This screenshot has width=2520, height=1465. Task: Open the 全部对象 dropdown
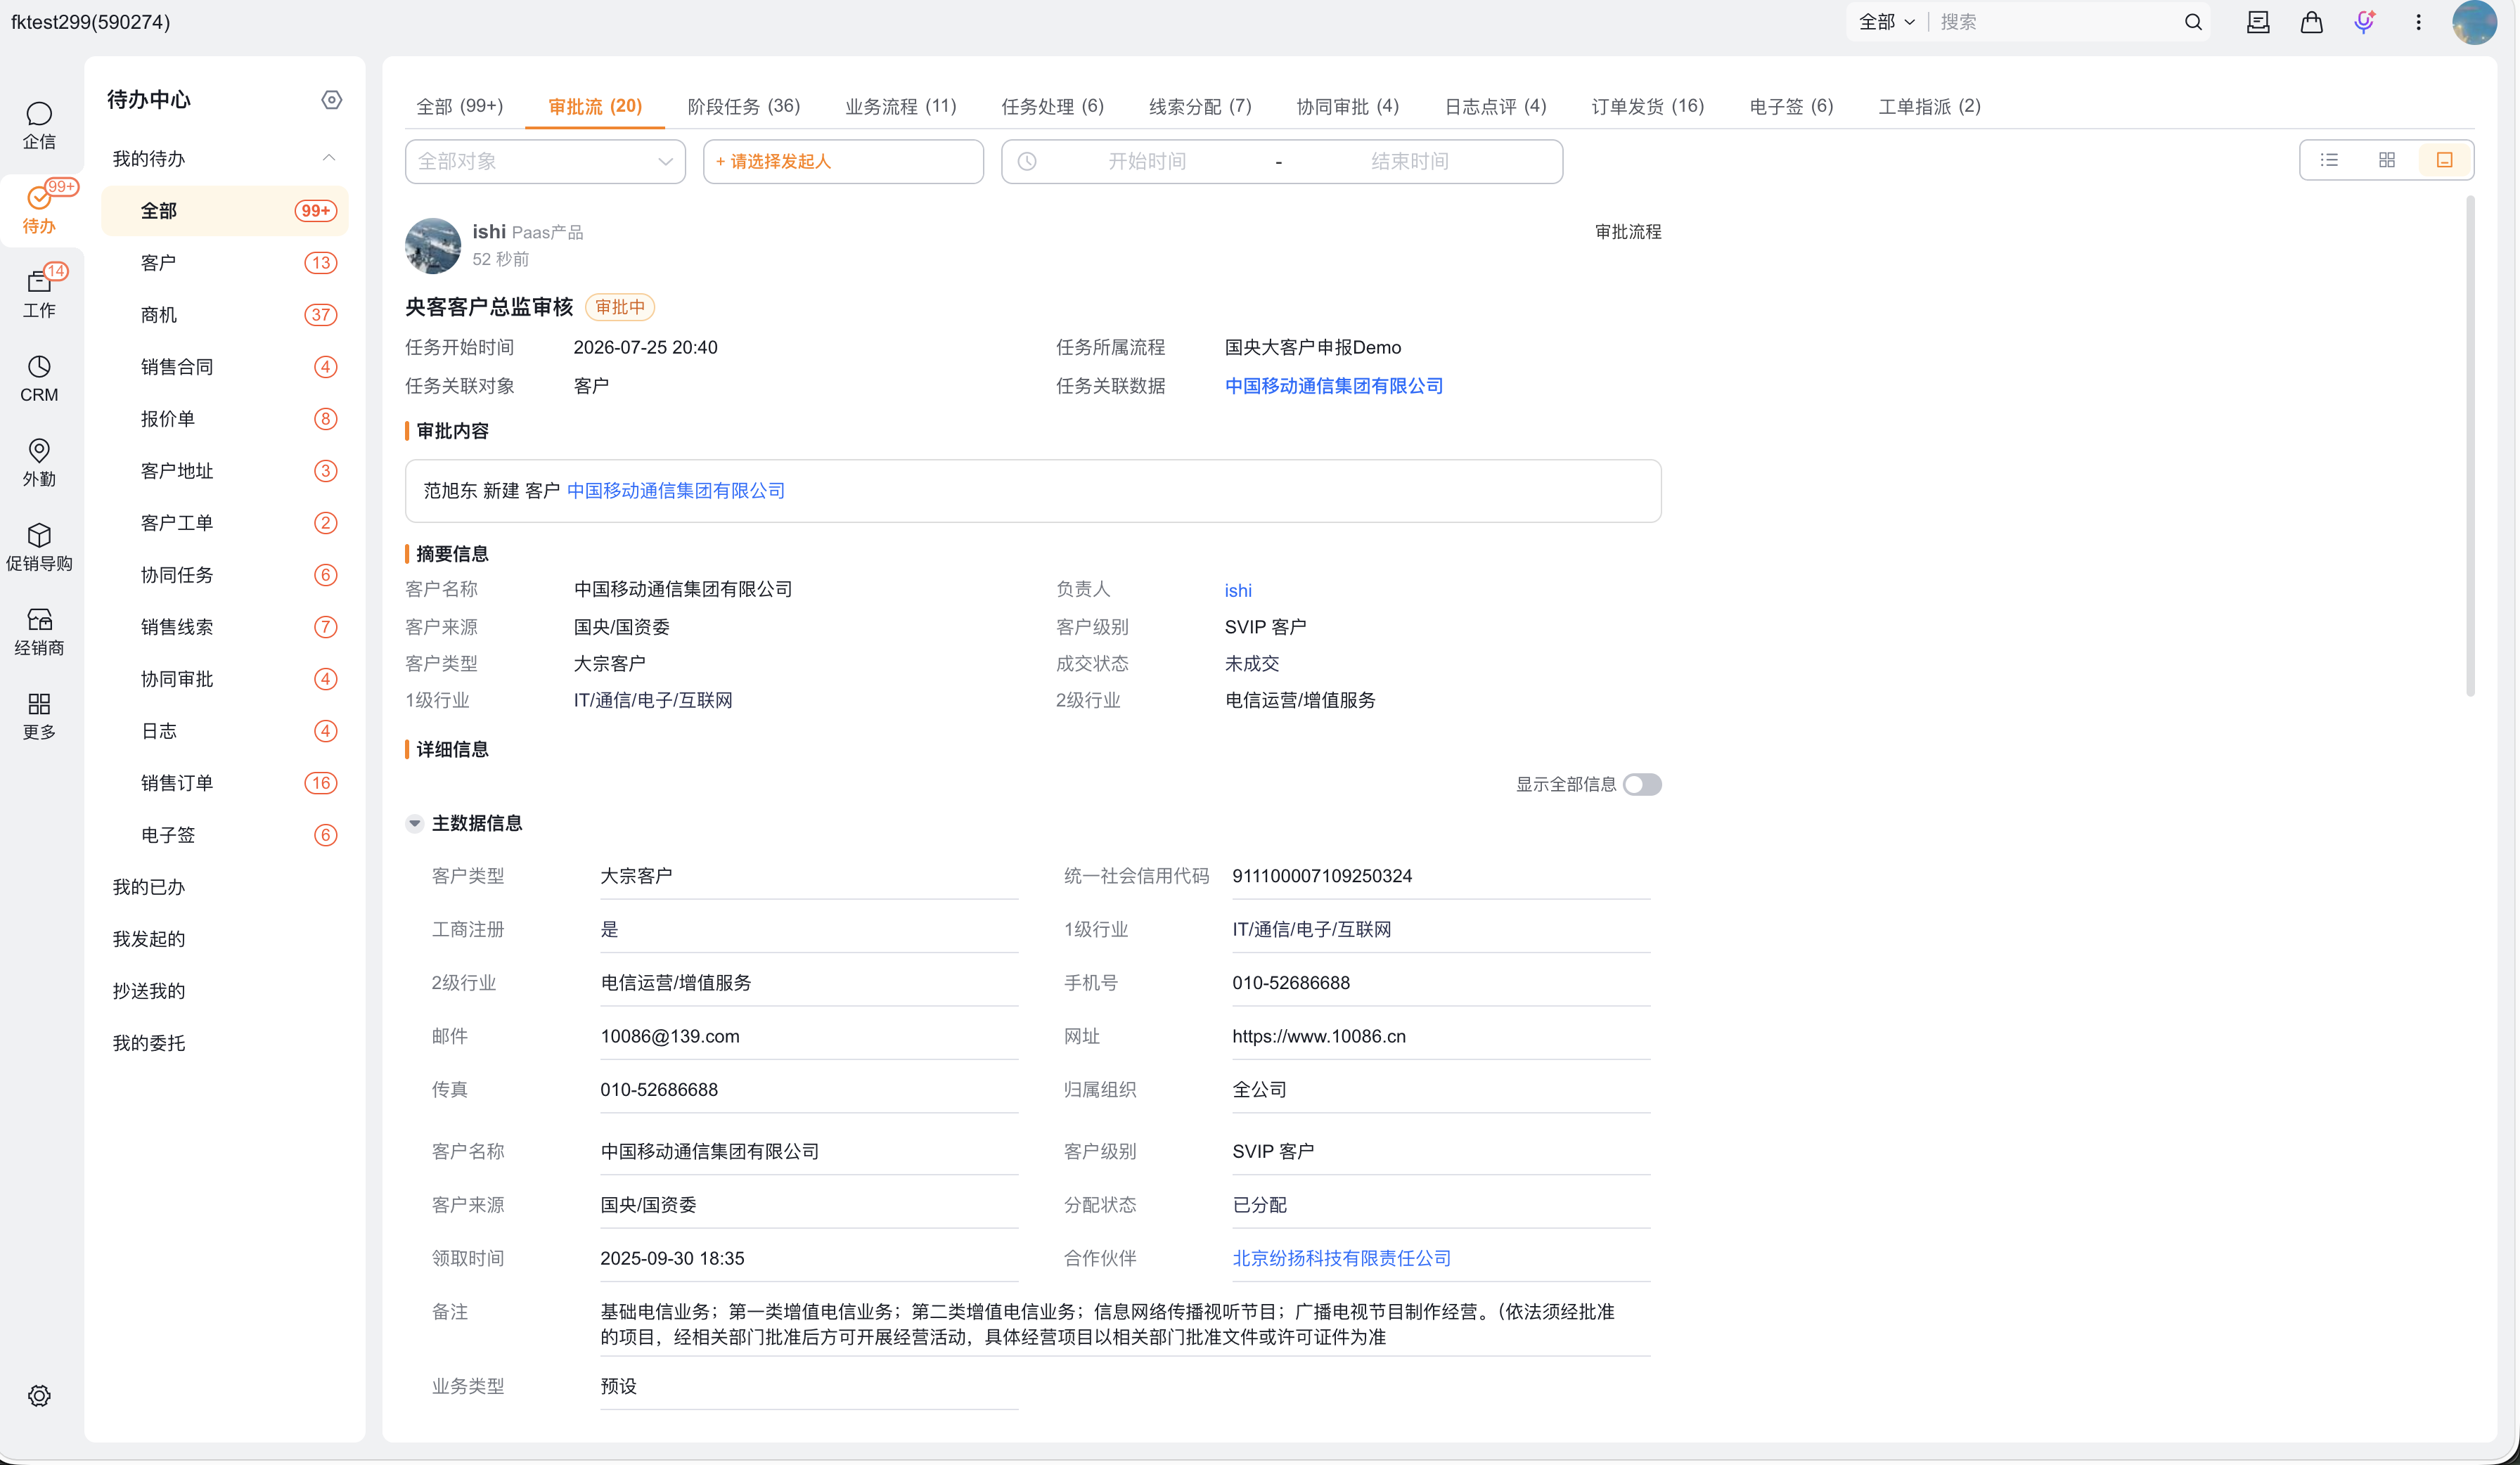[x=545, y=161]
